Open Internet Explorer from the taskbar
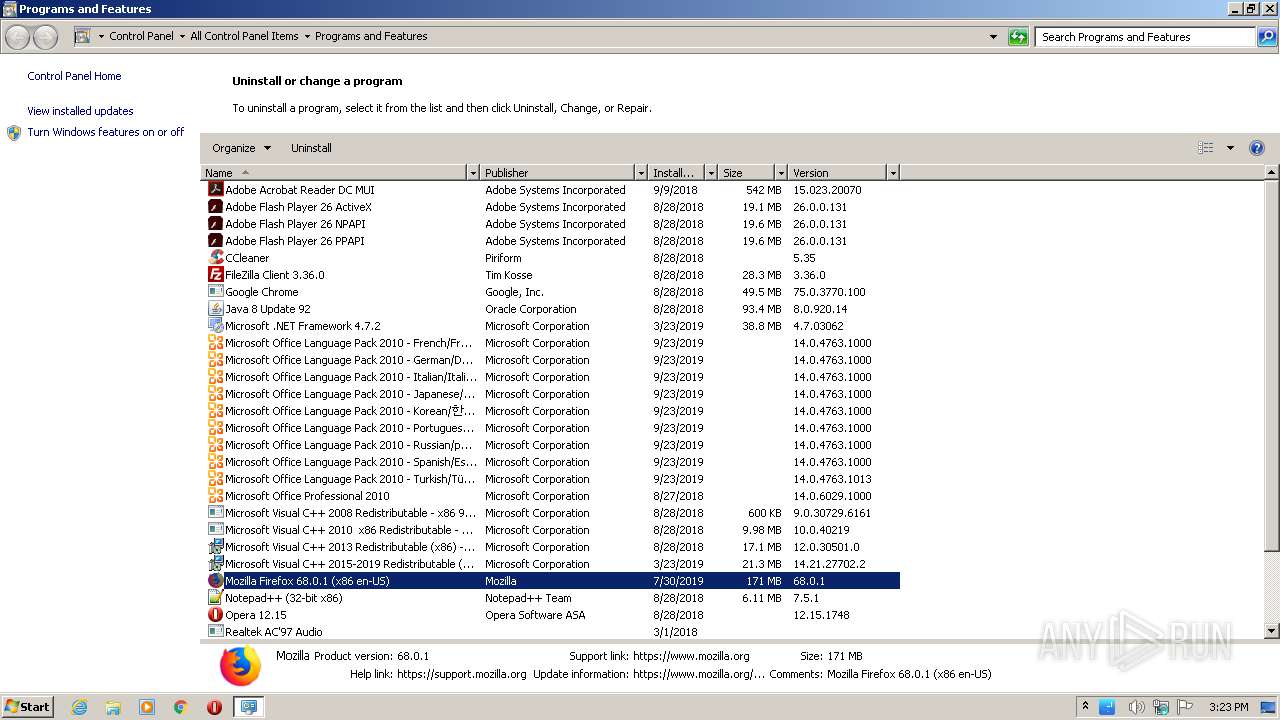This screenshot has height=720, width=1280. tap(79, 707)
